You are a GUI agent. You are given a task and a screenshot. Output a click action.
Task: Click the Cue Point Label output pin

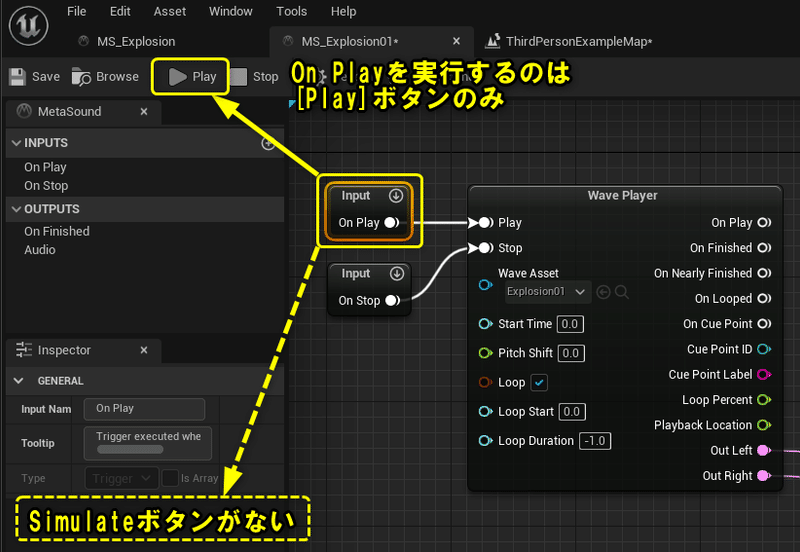click(x=764, y=374)
